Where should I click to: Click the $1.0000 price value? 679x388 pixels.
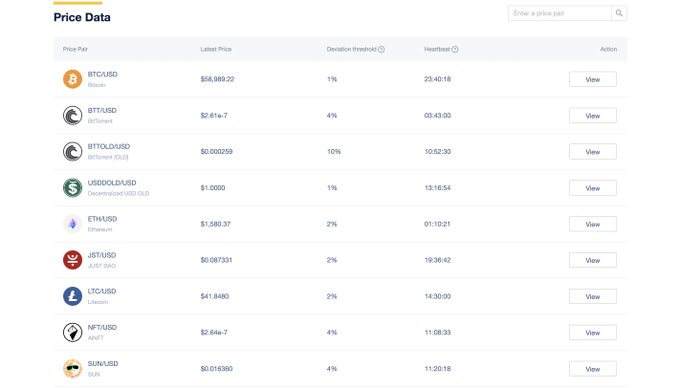(x=213, y=188)
